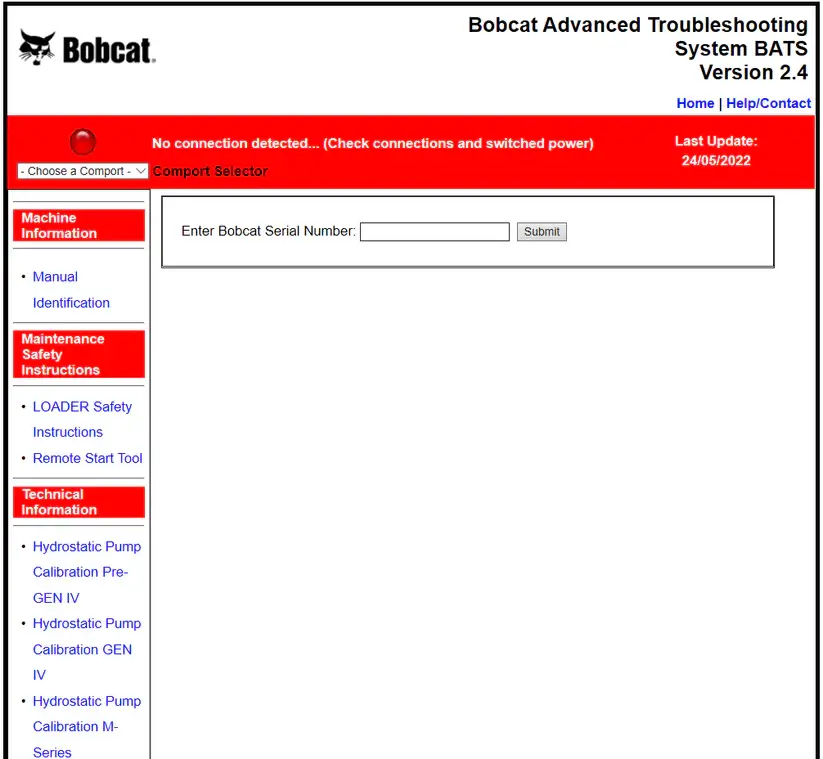Viewport: 823px width, 759px height.
Task: Select the Machine Information section header
Action: 79,226
